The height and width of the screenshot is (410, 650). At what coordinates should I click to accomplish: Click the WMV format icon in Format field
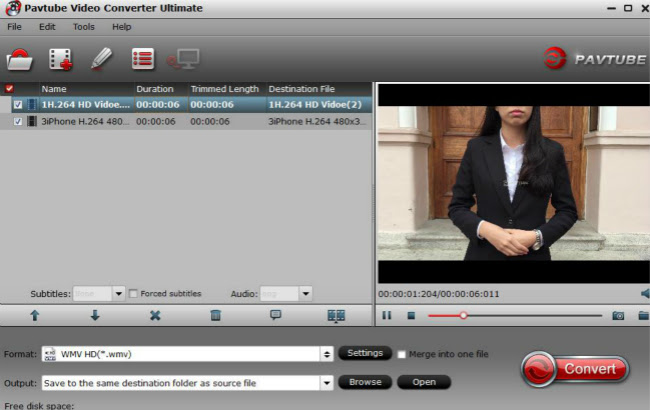[x=50, y=354]
